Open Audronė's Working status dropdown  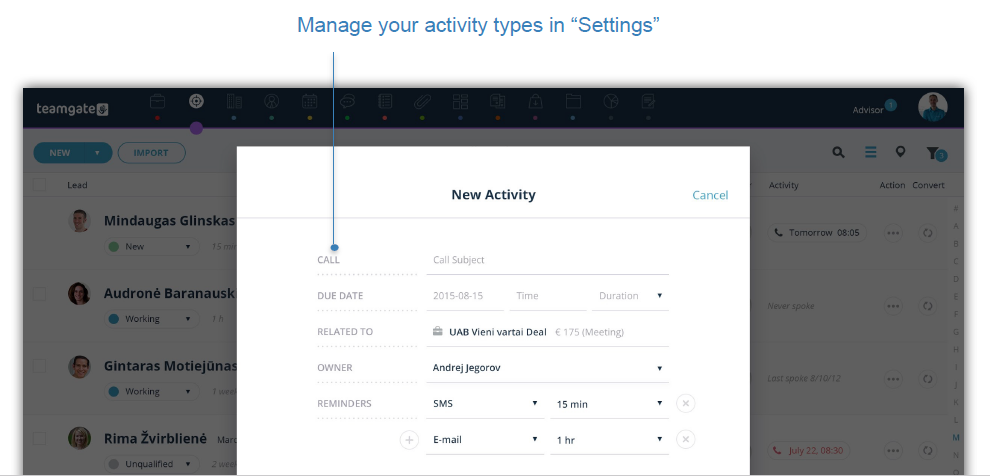(x=152, y=319)
